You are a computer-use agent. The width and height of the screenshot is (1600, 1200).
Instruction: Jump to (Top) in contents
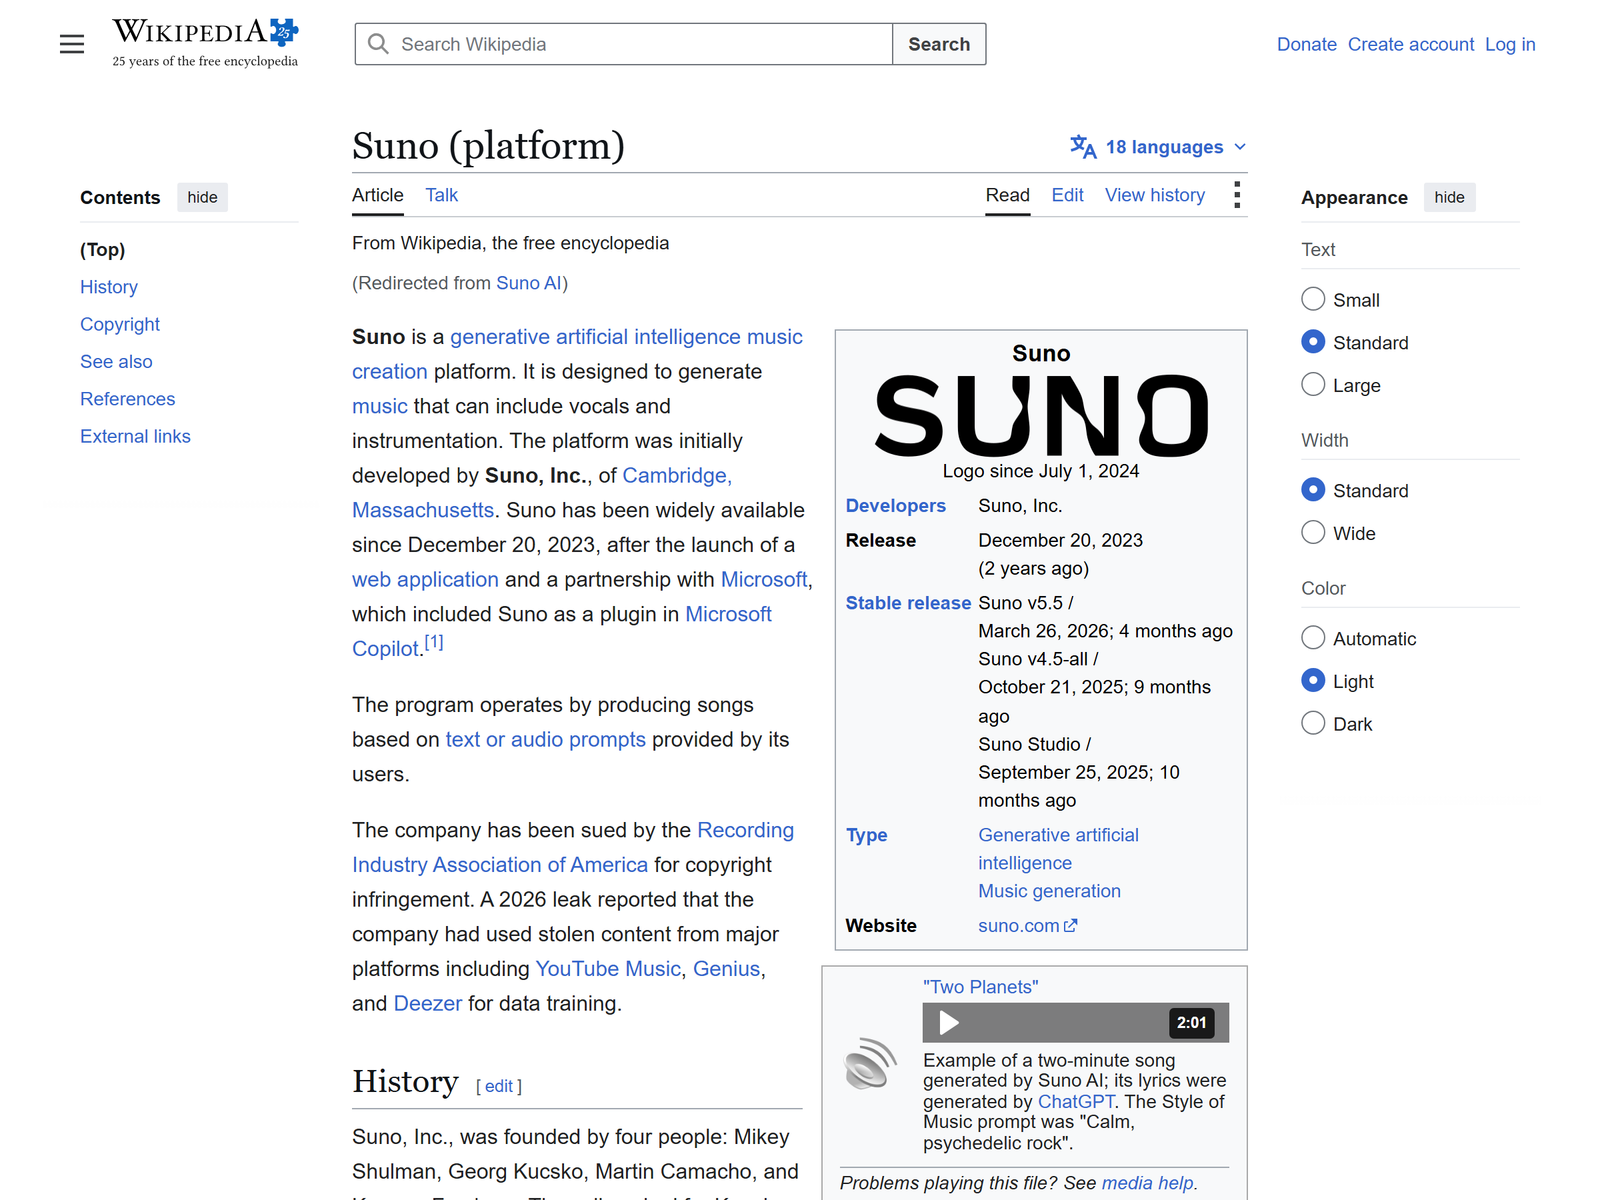pyautogui.click(x=103, y=250)
